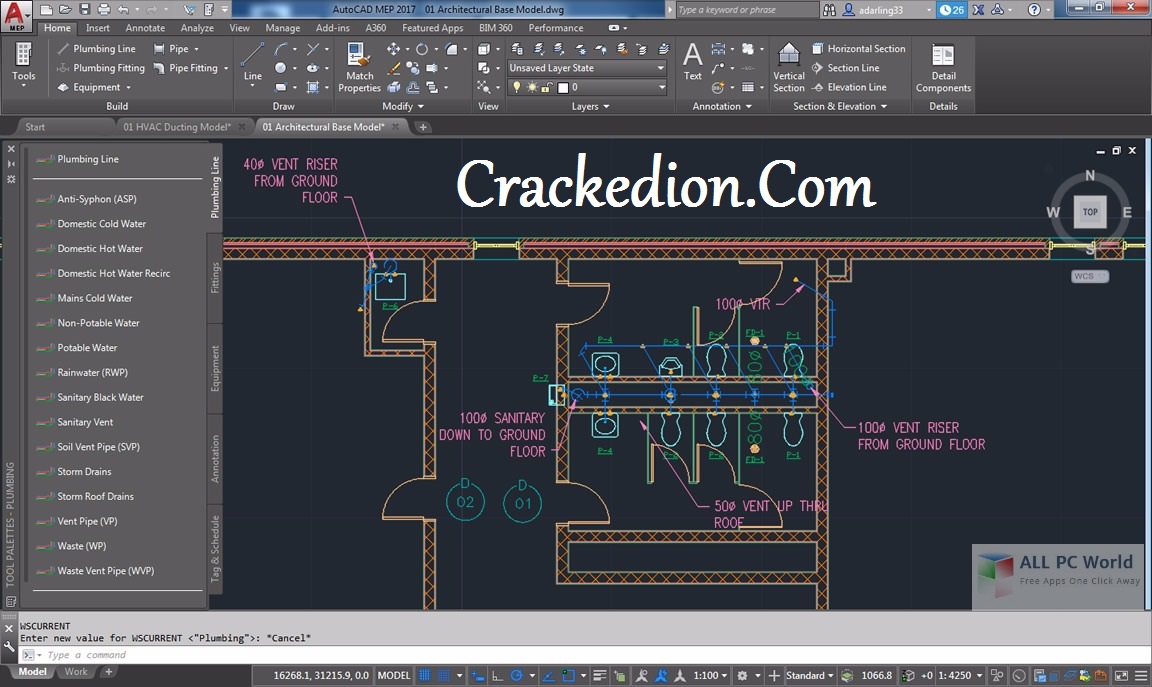Click the Erase tool icon

click(394, 68)
